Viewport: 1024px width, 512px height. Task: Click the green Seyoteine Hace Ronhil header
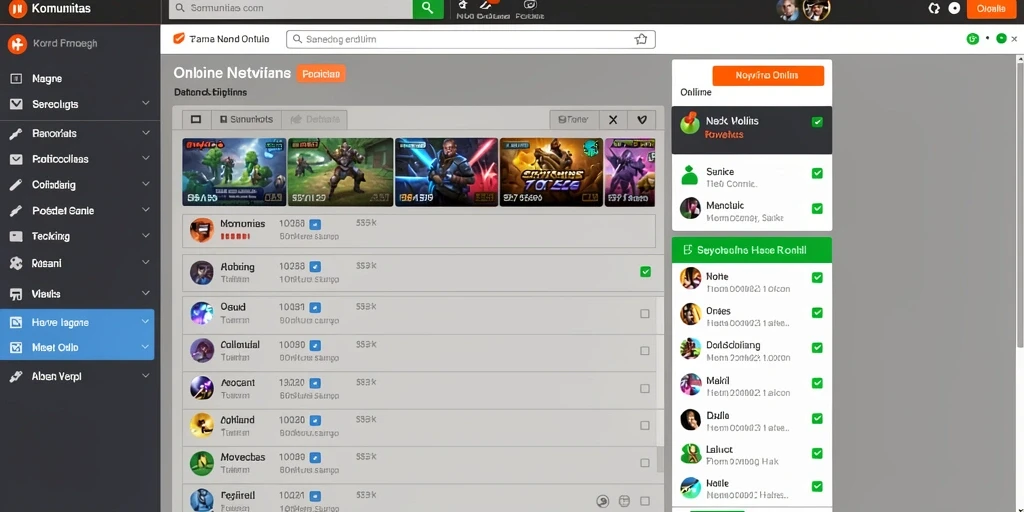coord(752,250)
